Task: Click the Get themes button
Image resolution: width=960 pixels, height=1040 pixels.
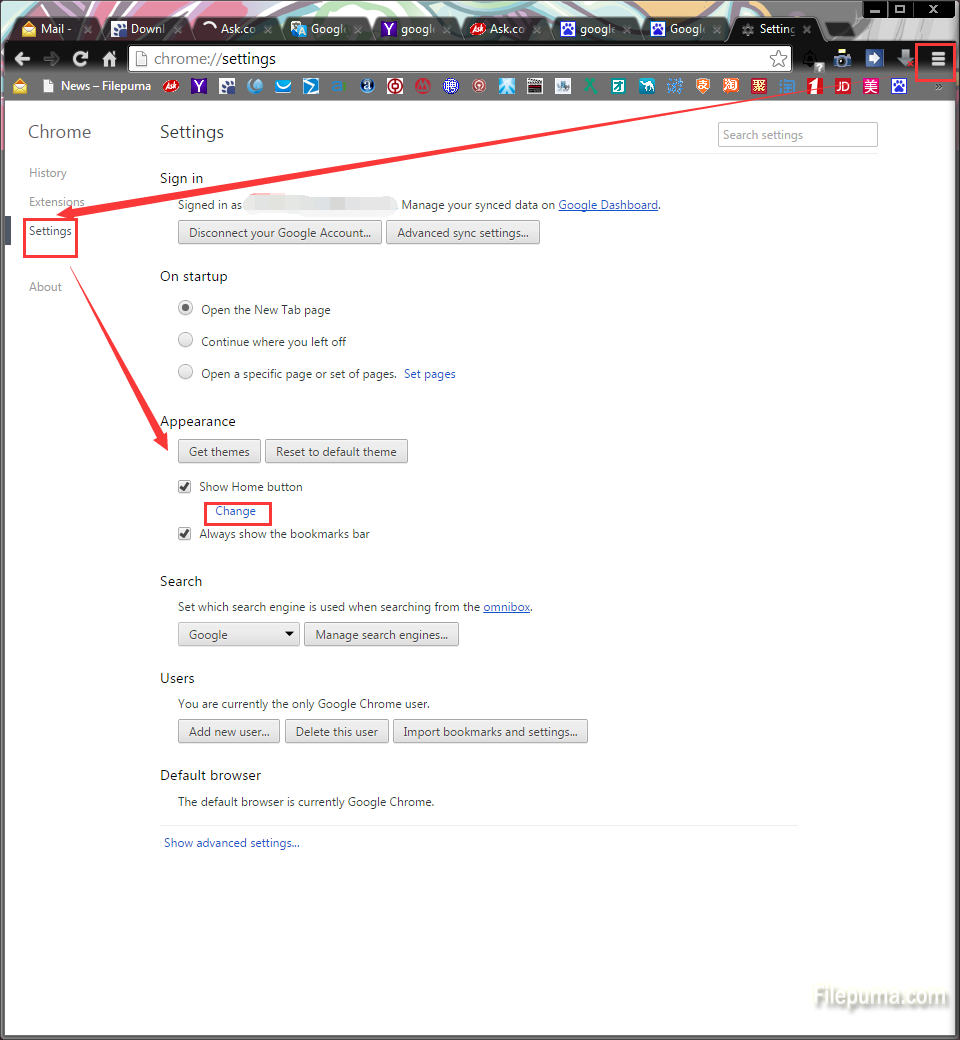Action: pos(219,452)
